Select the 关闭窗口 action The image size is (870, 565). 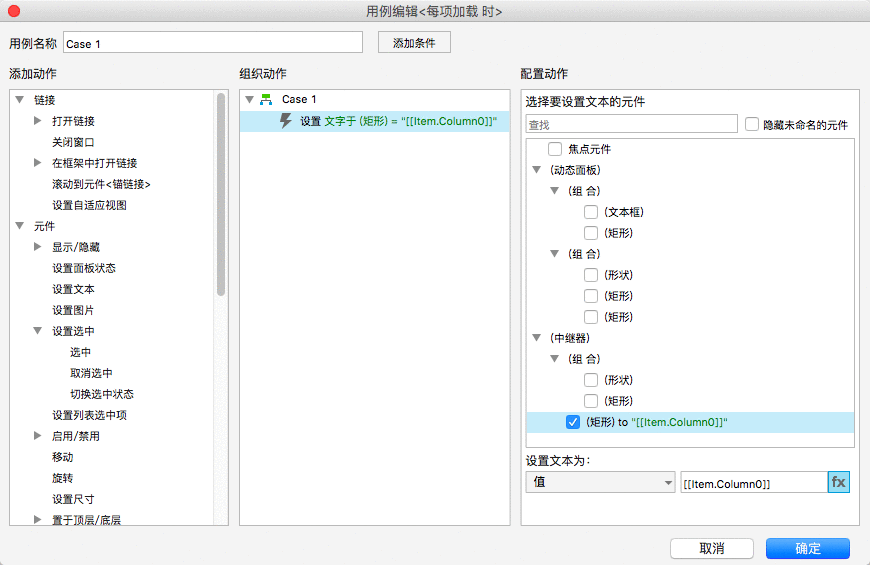tap(73, 142)
